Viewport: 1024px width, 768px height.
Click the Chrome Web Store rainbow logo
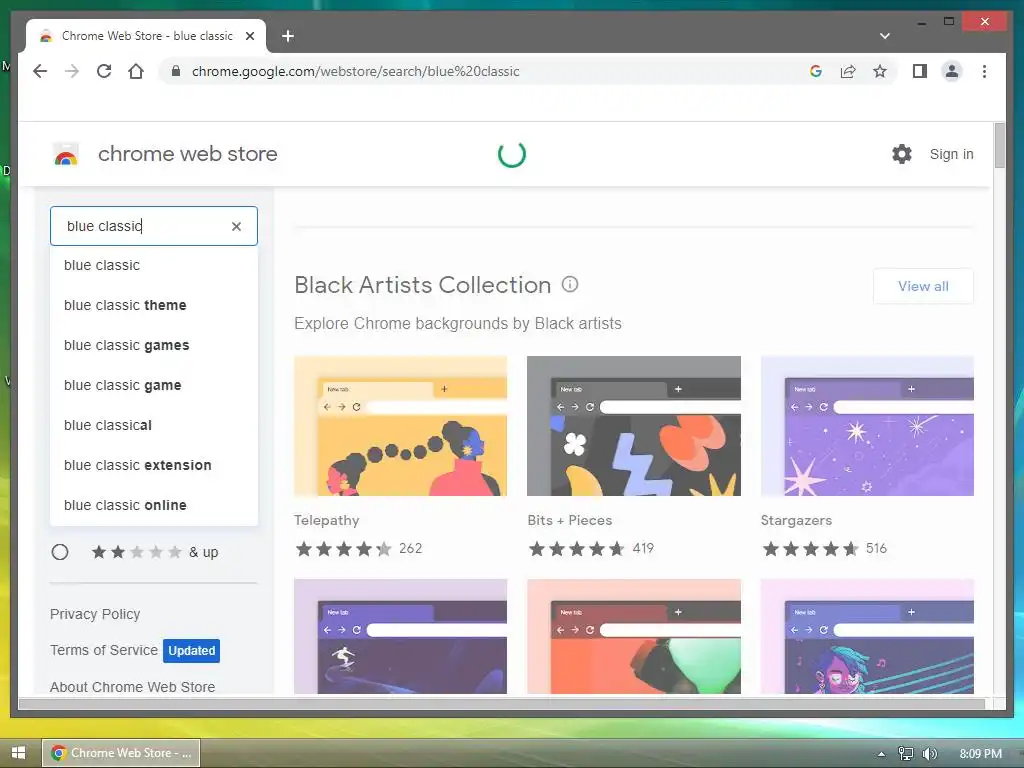click(x=65, y=154)
